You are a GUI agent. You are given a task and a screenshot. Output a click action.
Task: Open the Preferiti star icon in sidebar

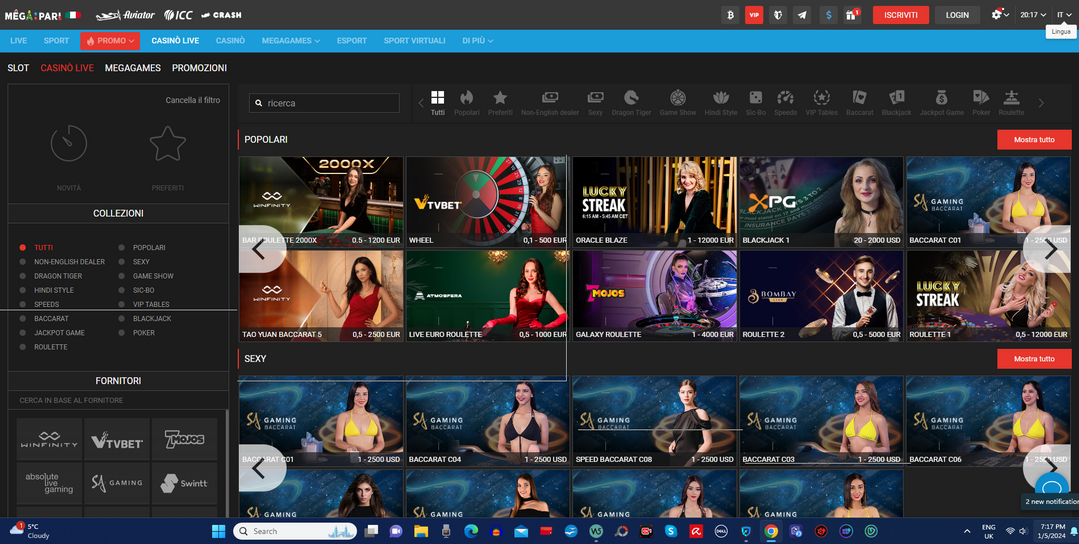(x=168, y=144)
